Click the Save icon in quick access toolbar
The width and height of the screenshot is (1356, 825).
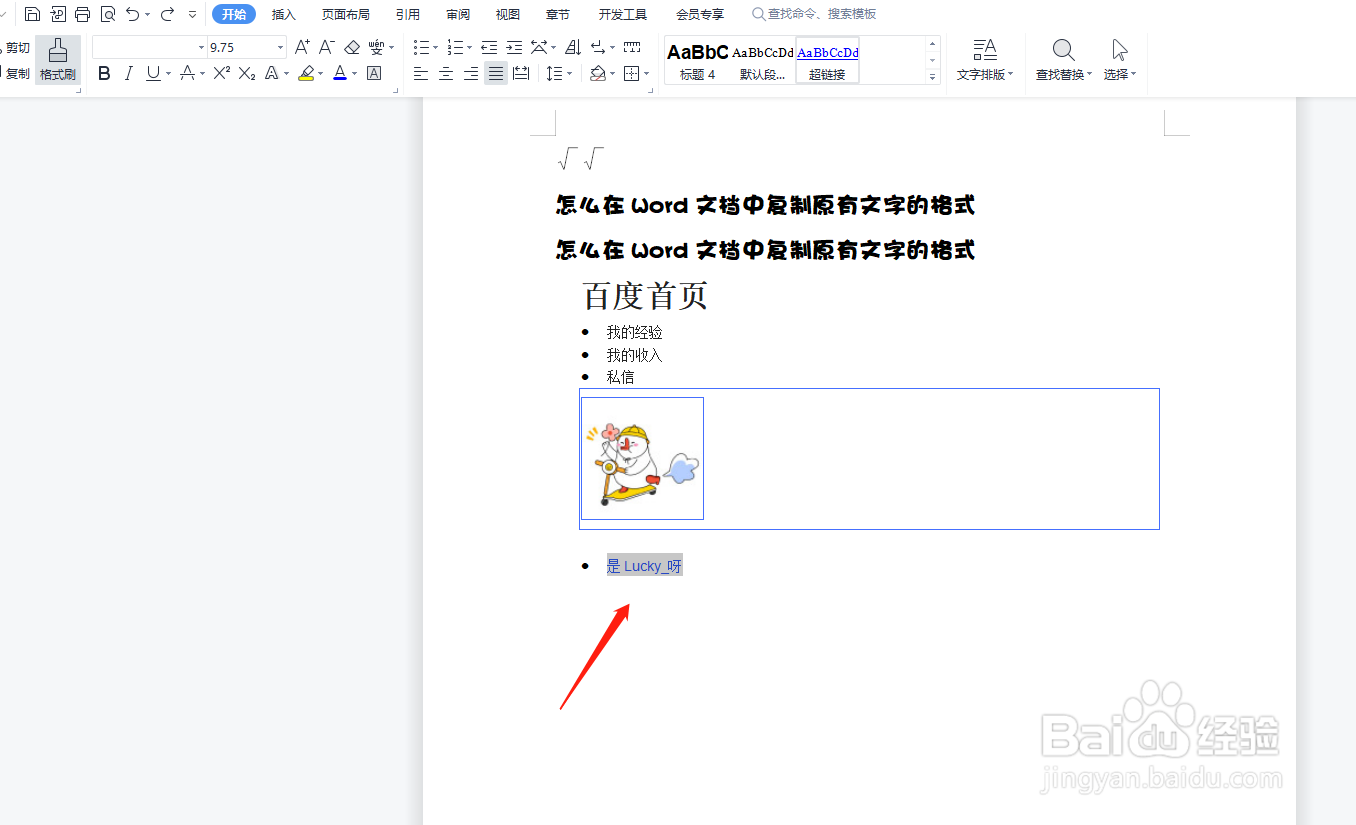pos(33,14)
